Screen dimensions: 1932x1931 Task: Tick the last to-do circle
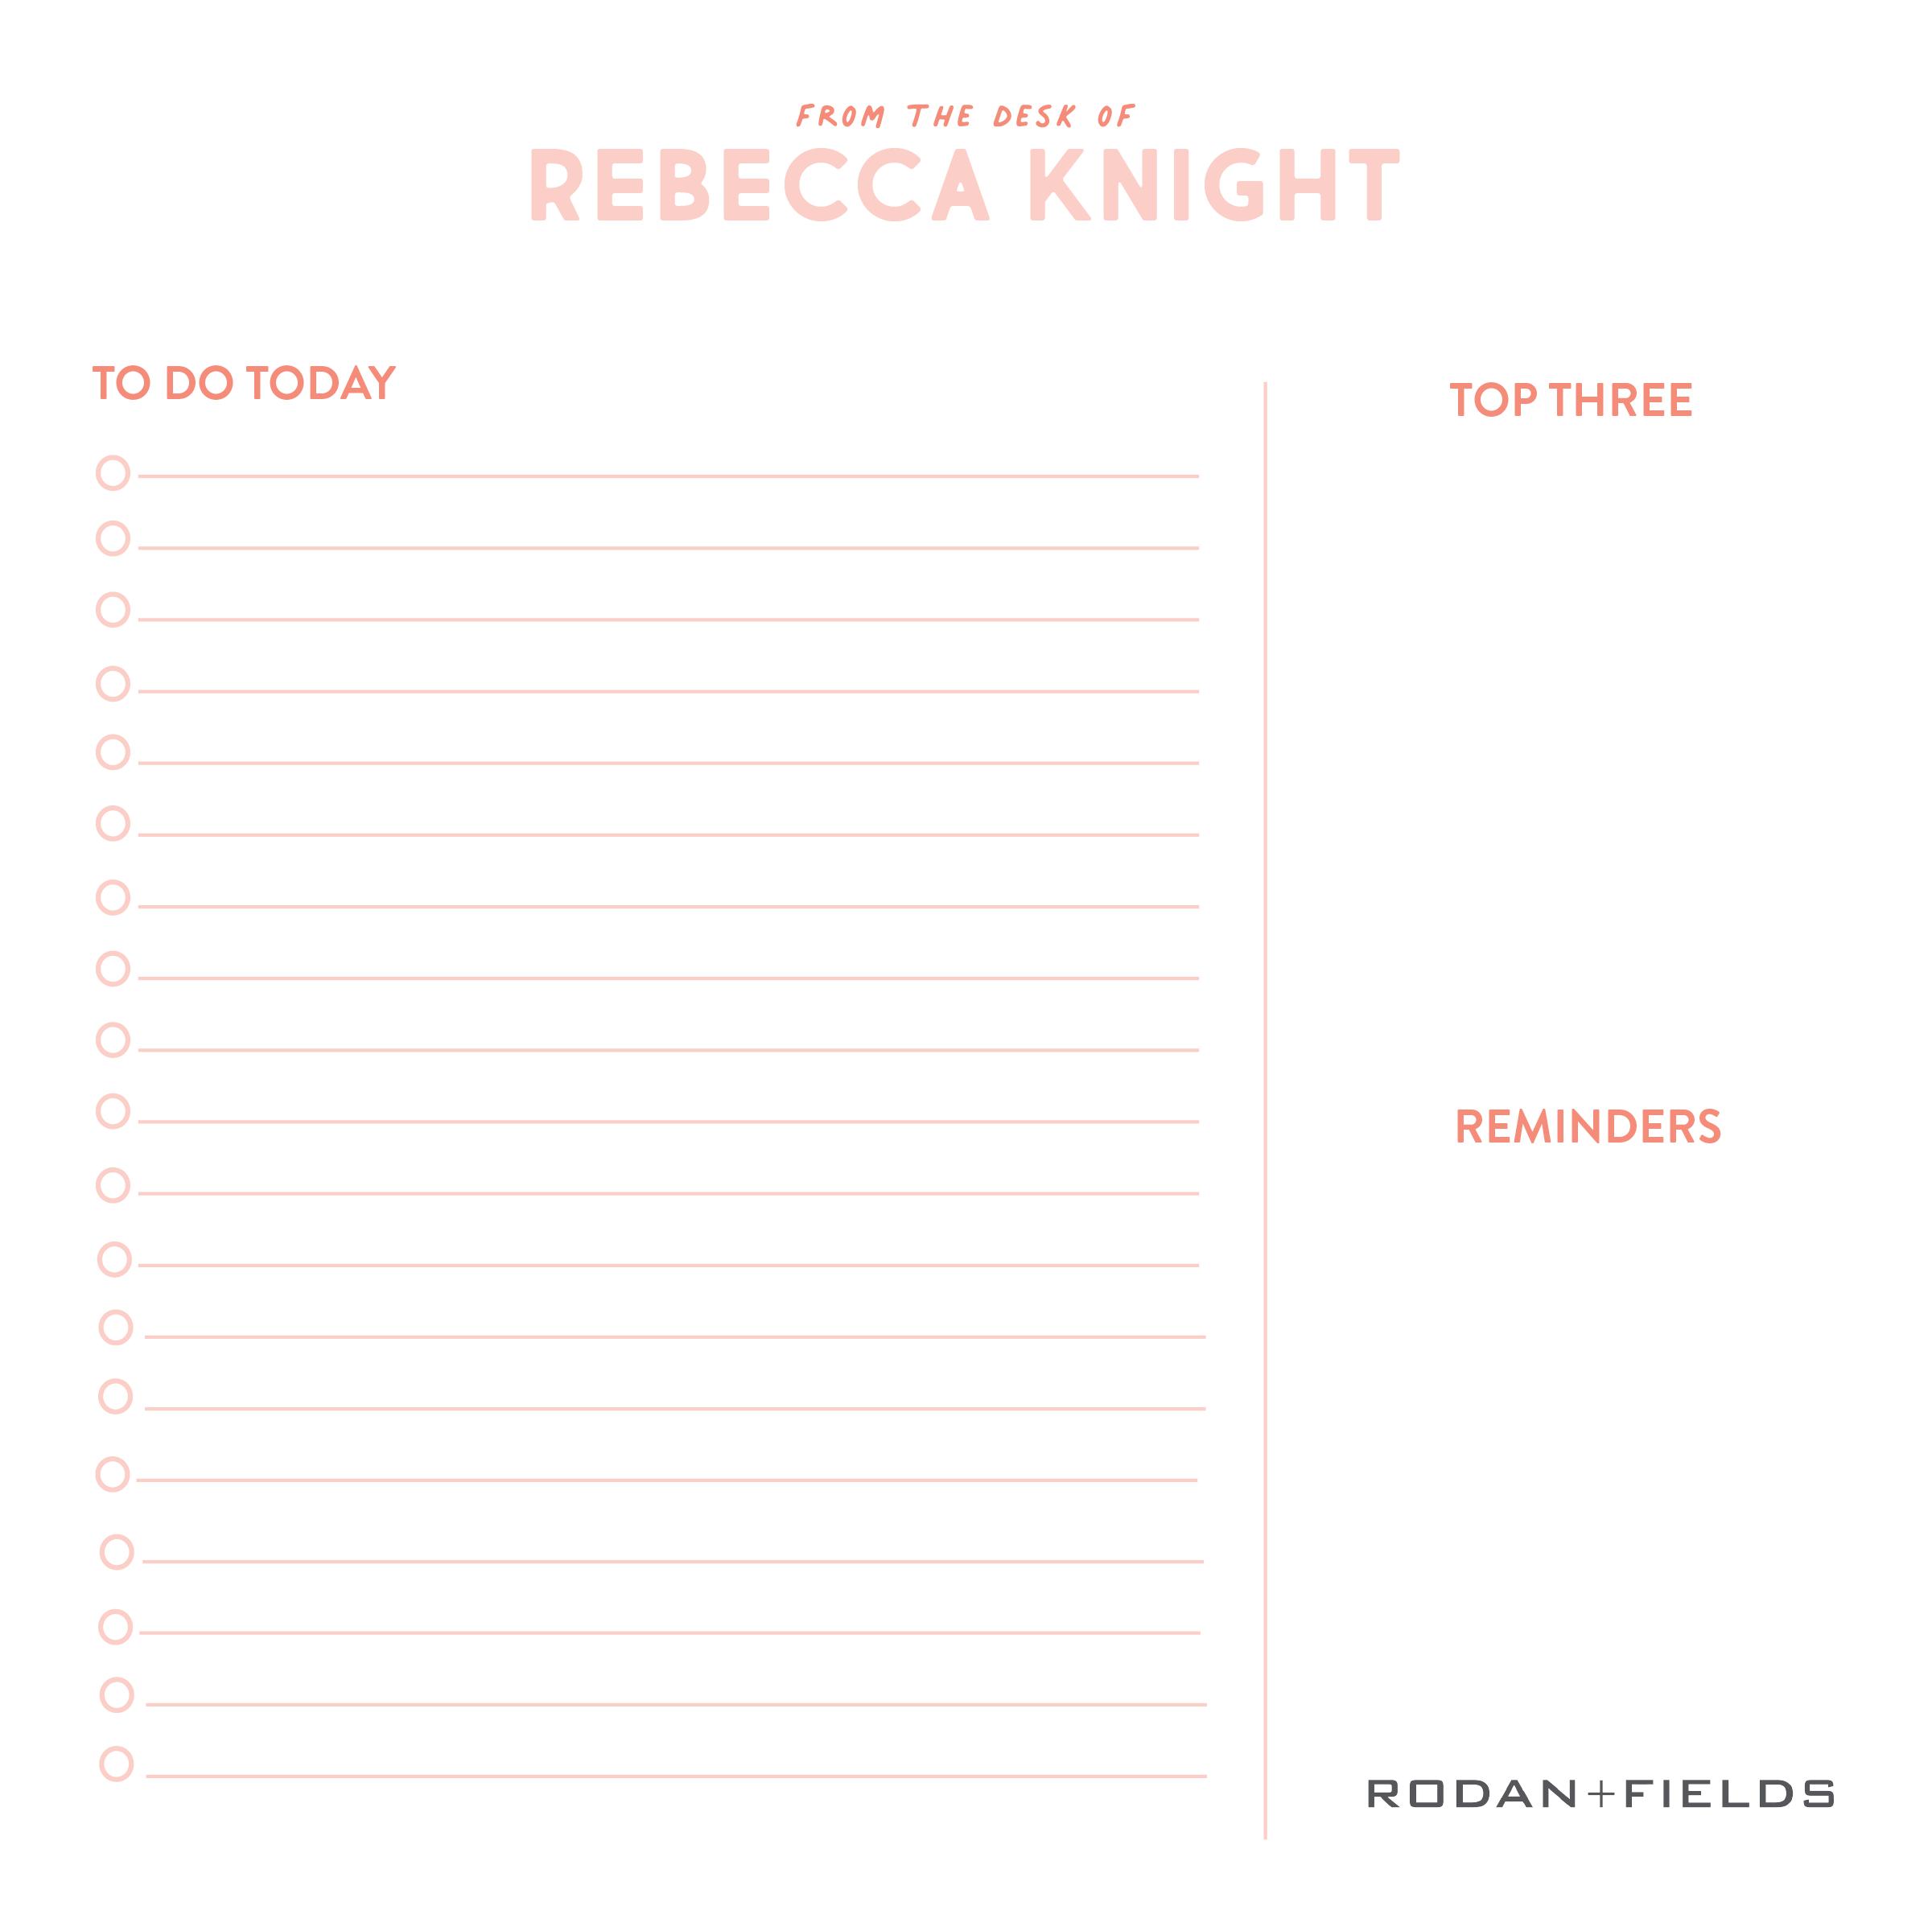coord(116,1763)
